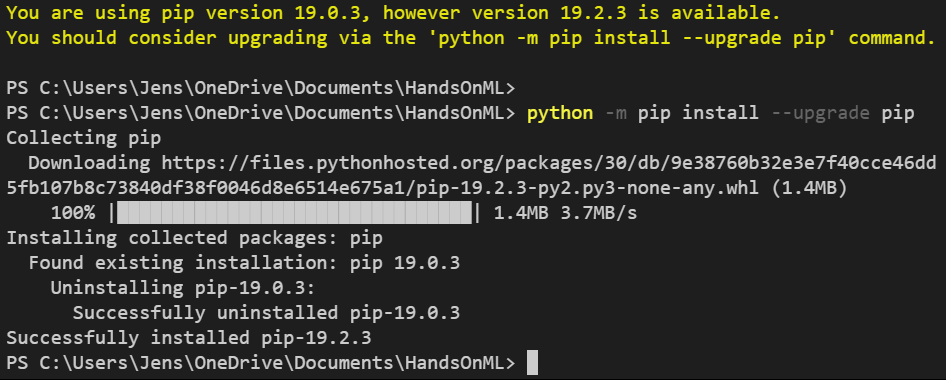Click the empty PS prompt line
This screenshot has height=380, width=946.
[261, 88]
